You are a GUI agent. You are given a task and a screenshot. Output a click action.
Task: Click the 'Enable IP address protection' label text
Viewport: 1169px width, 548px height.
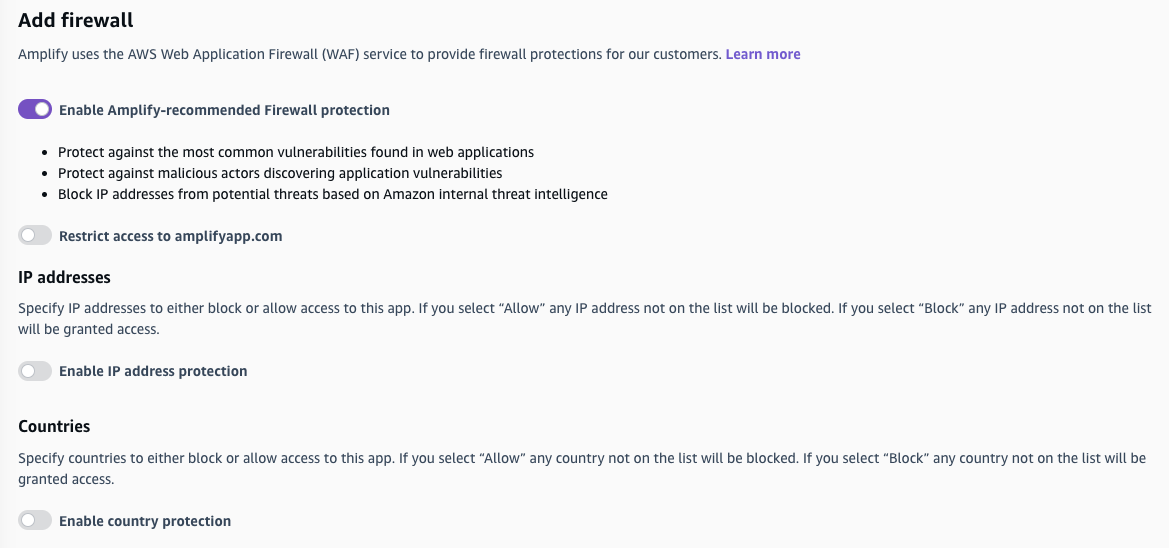pos(153,371)
